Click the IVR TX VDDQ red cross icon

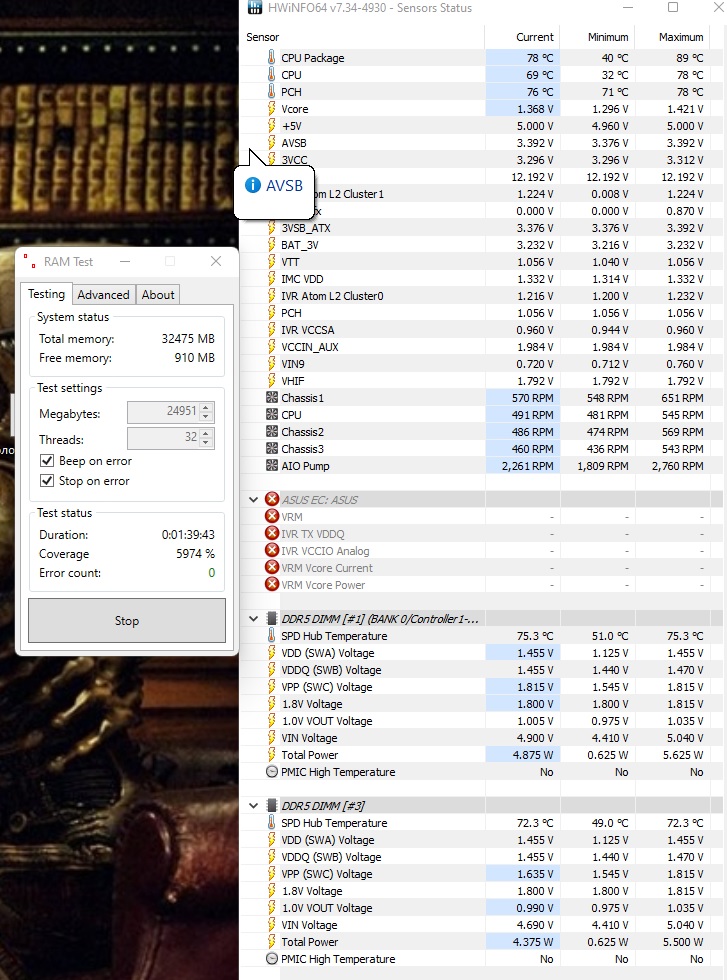tap(272, 533)
